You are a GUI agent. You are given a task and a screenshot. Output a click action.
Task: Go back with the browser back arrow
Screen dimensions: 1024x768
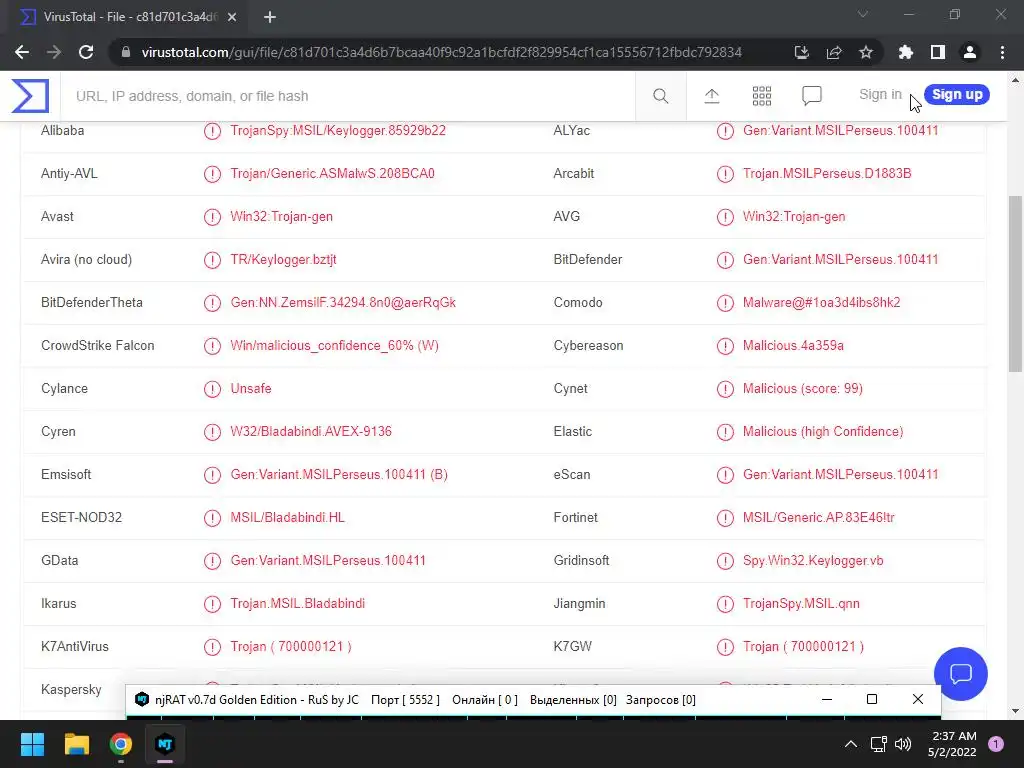22,52
